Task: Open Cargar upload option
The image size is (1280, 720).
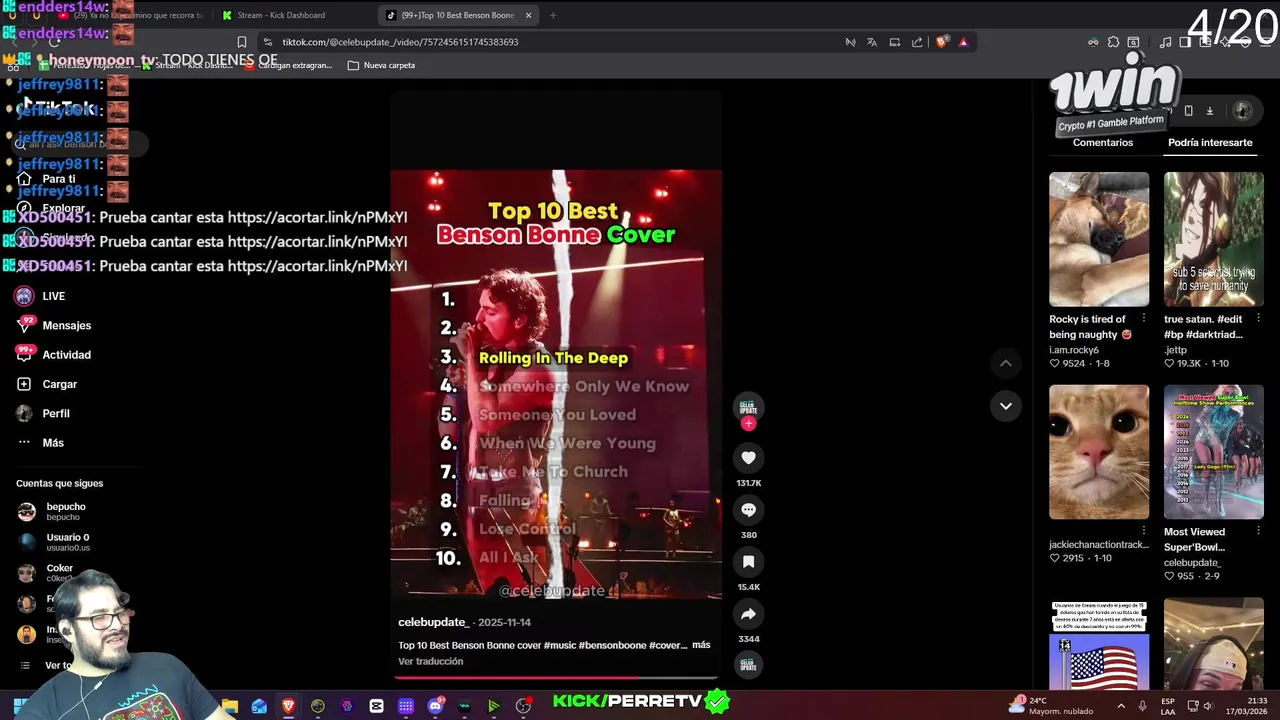Action: 47,384
